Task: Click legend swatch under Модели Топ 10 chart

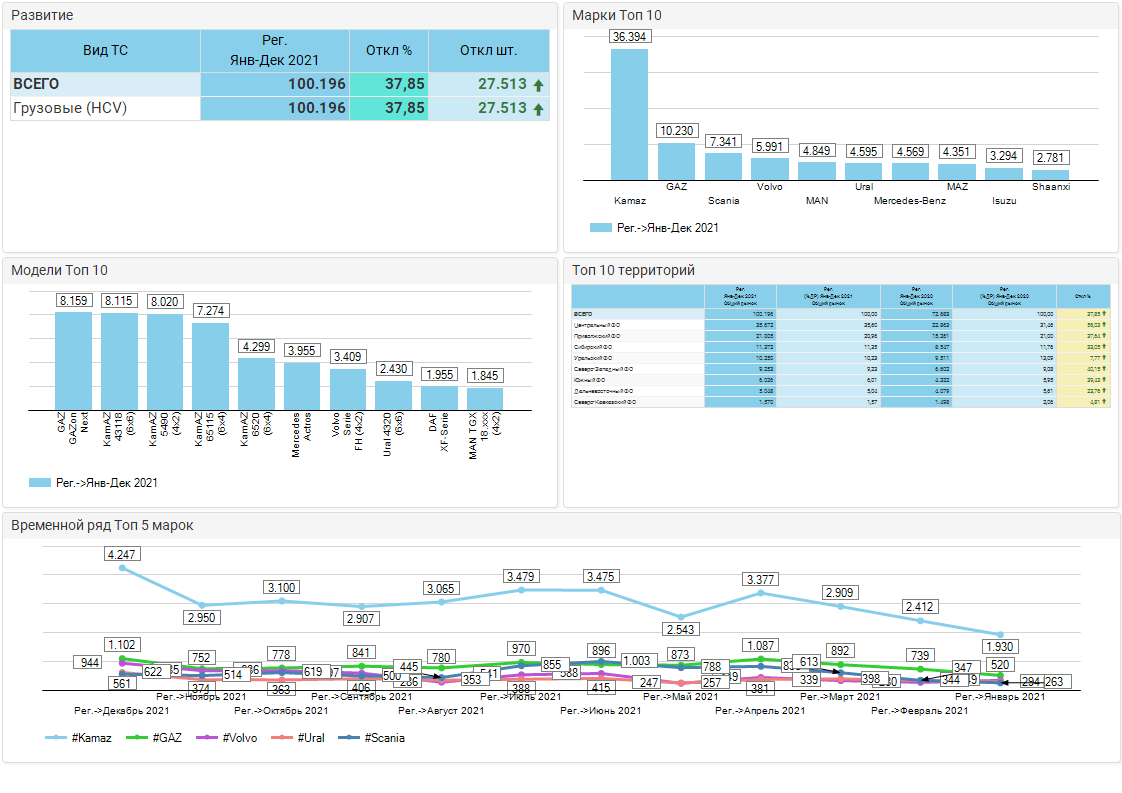Action: click(40, 483)
